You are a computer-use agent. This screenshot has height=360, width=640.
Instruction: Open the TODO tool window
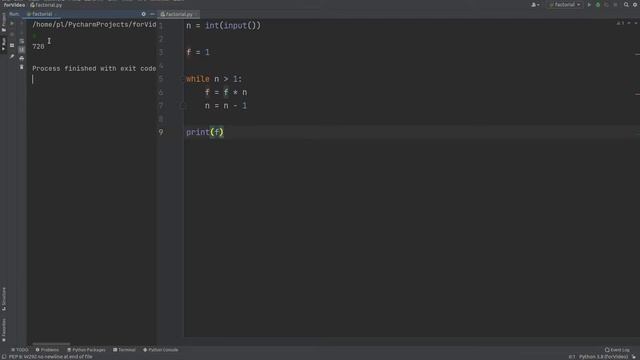(x=20, y=350)
